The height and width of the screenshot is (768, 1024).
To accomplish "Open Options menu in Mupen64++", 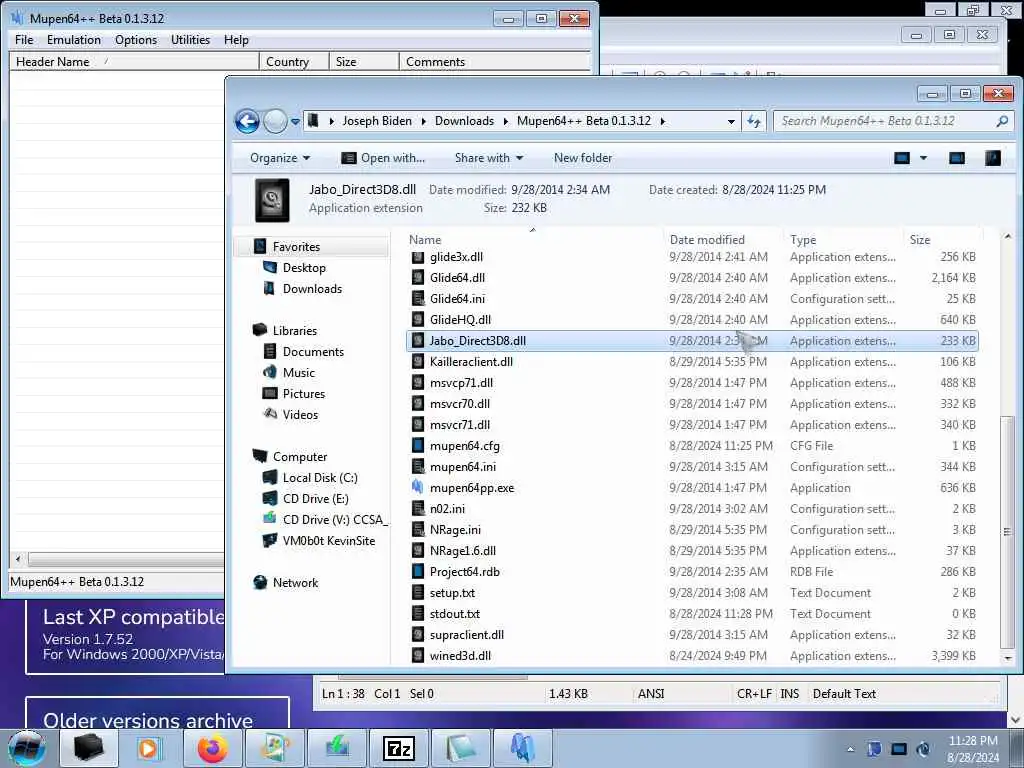I will pos(136,40).
